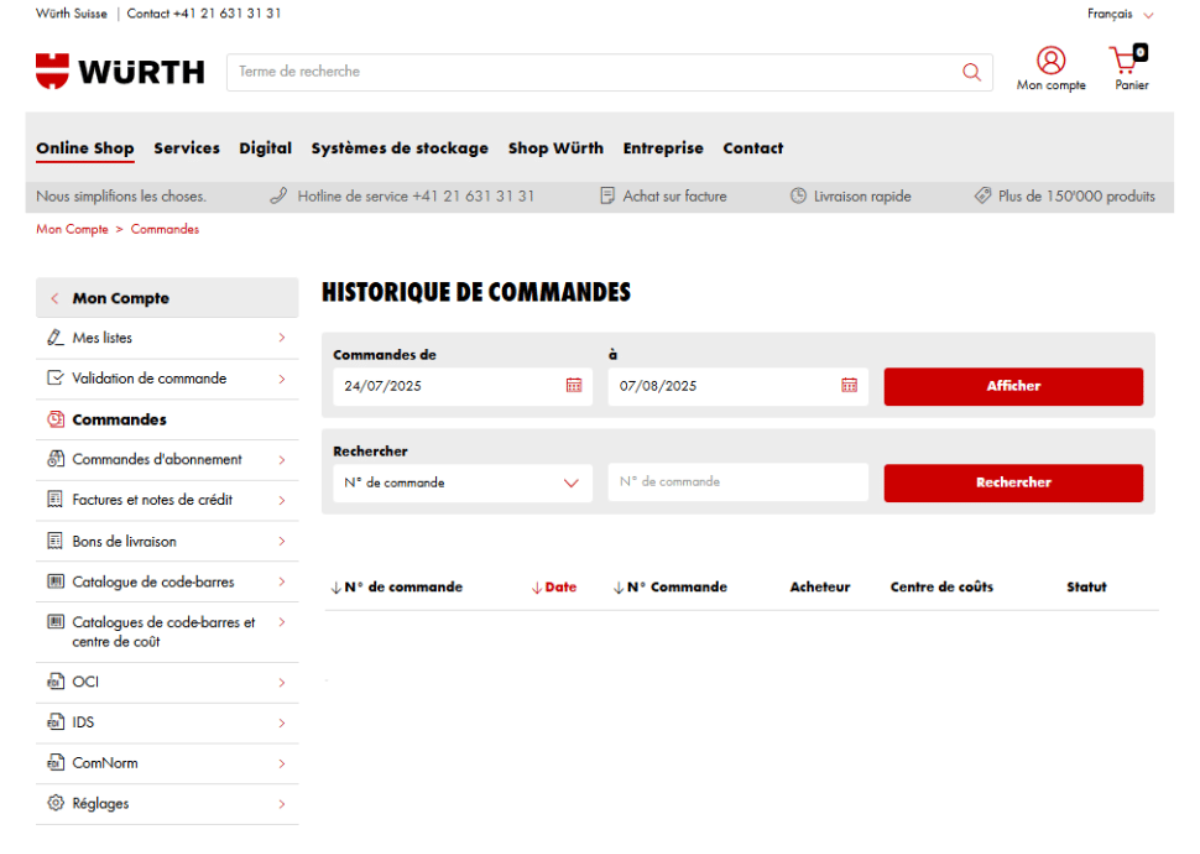Click Validation de commande checkbox icon

(55, 378)
